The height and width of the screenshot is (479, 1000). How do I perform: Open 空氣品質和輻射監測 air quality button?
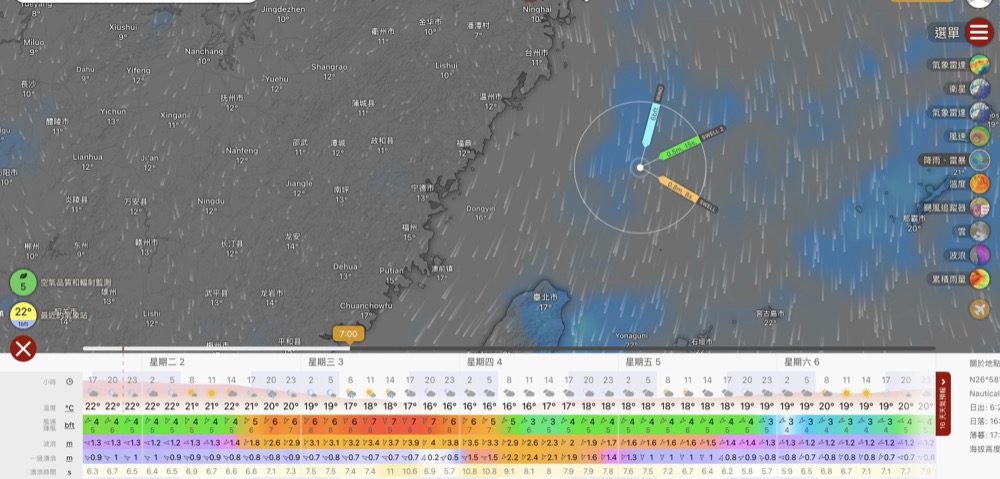pyautogui.click(x=23, y=283)
